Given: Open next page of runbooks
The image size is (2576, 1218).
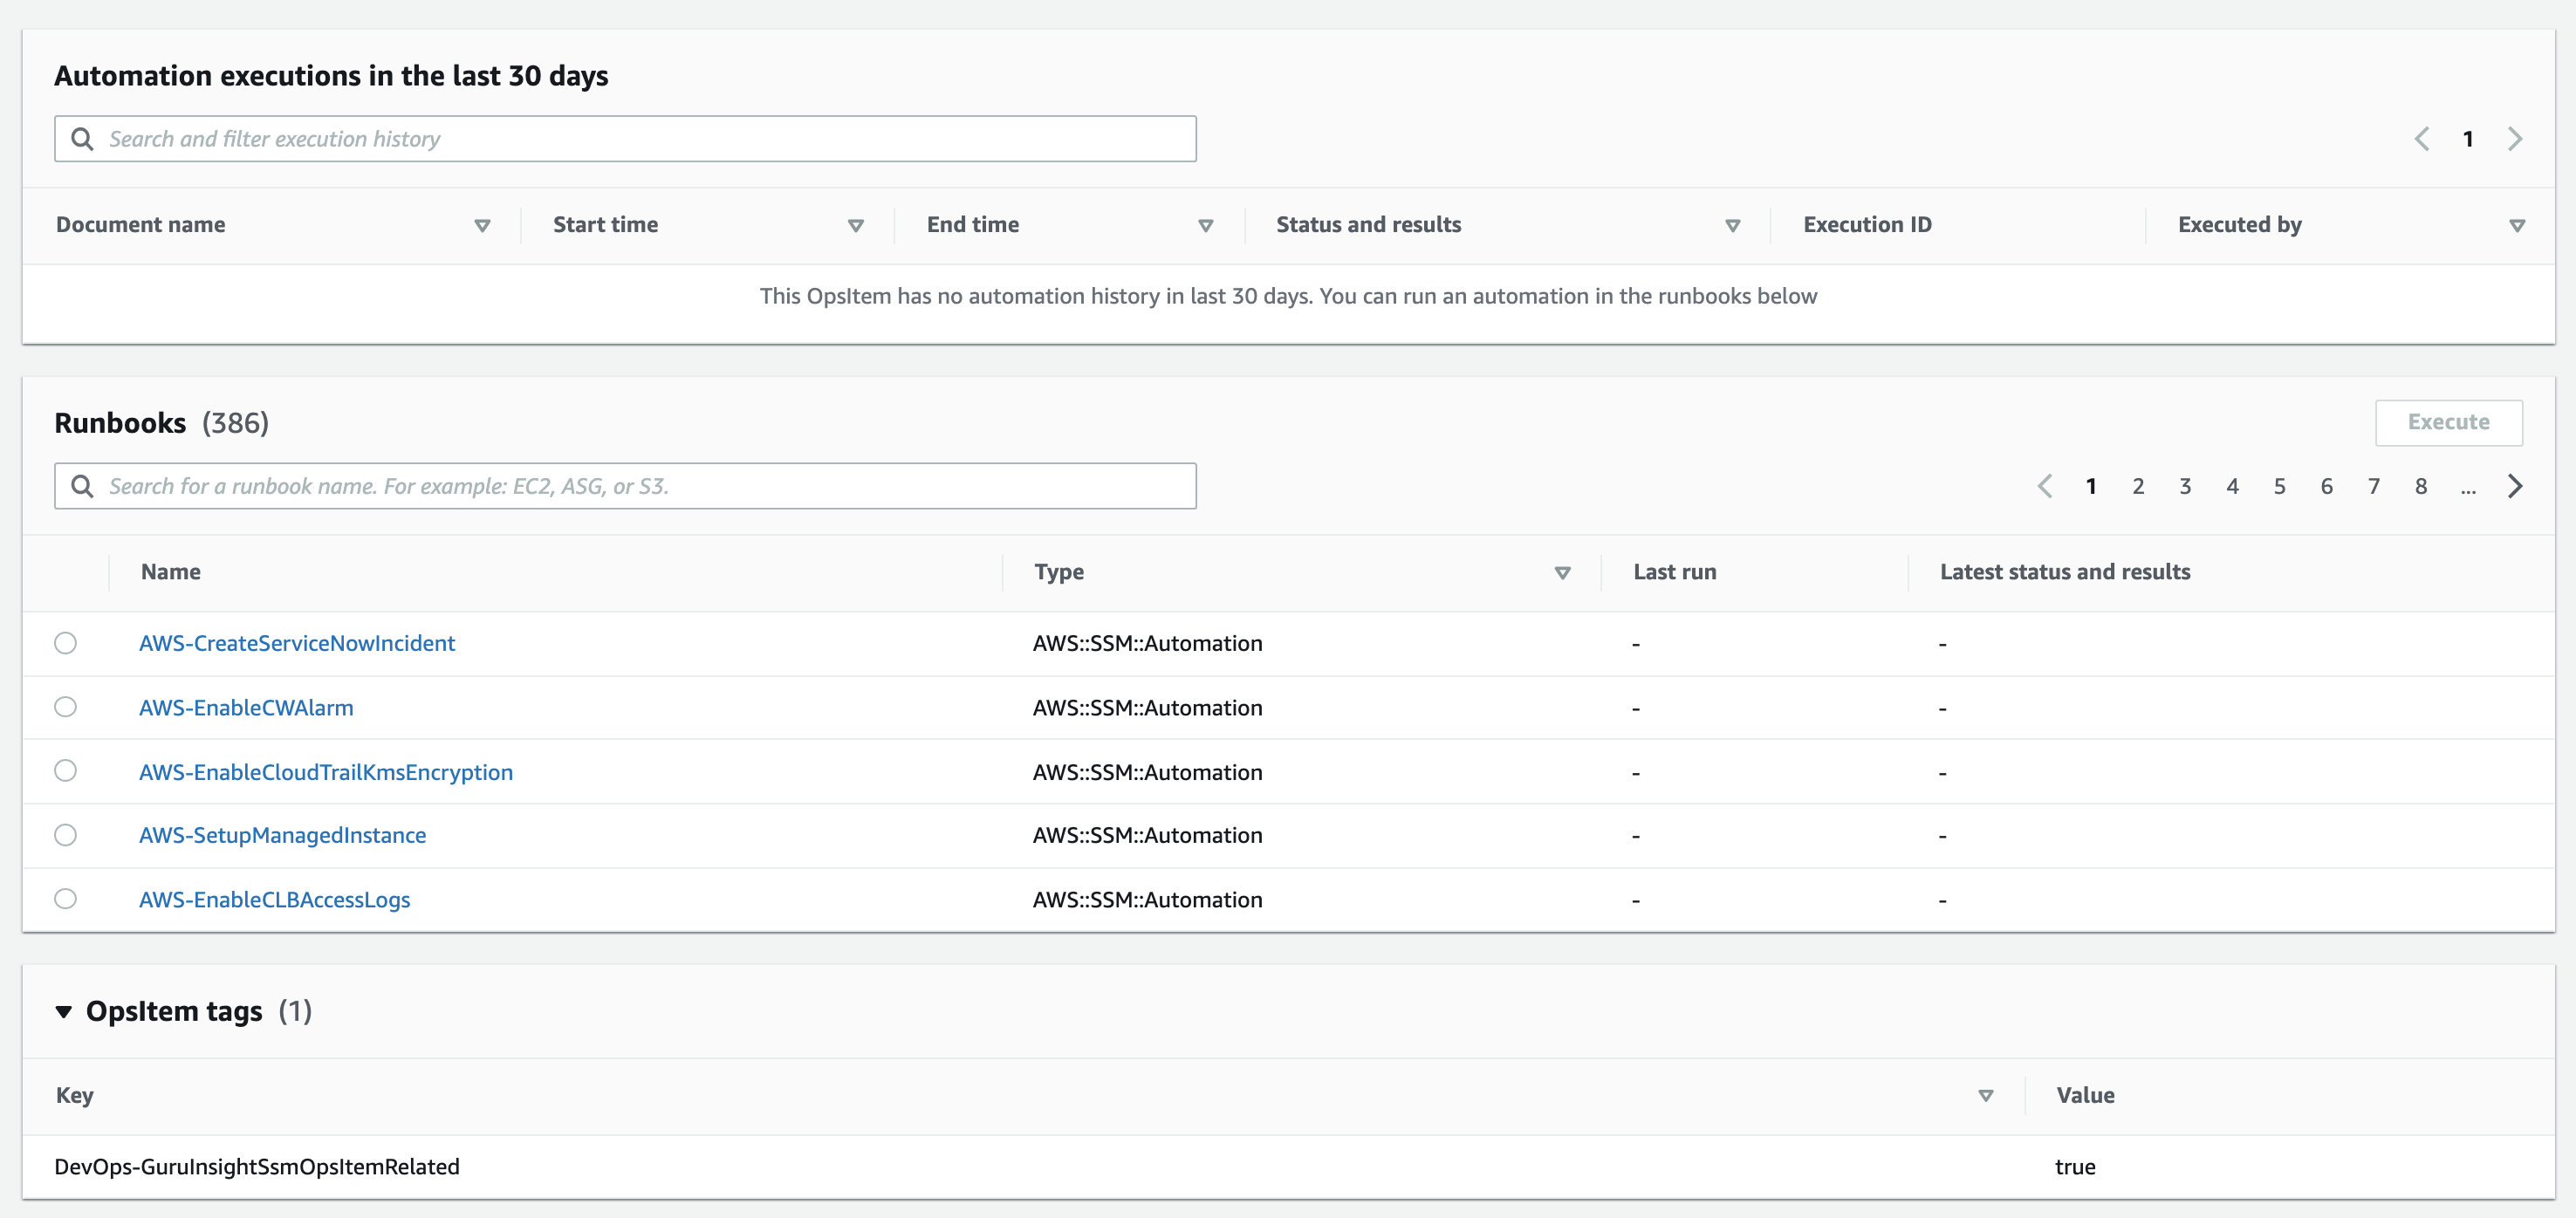Looking at the screenshot, I should [2517, 486].
